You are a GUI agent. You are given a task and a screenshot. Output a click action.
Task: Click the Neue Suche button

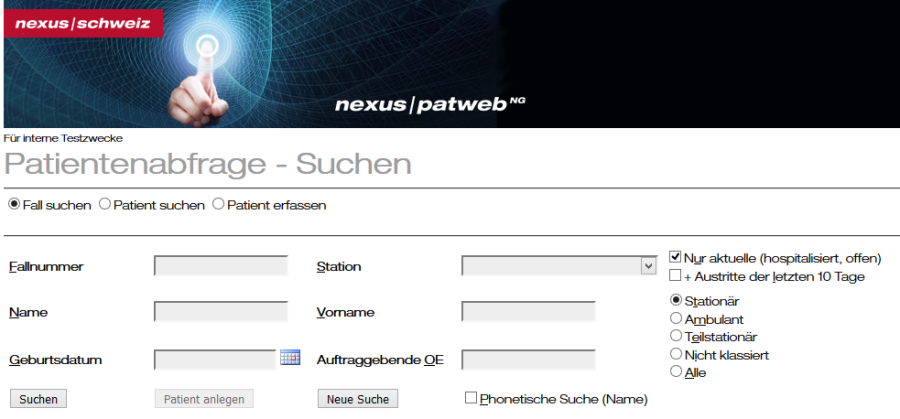[358, 399]
